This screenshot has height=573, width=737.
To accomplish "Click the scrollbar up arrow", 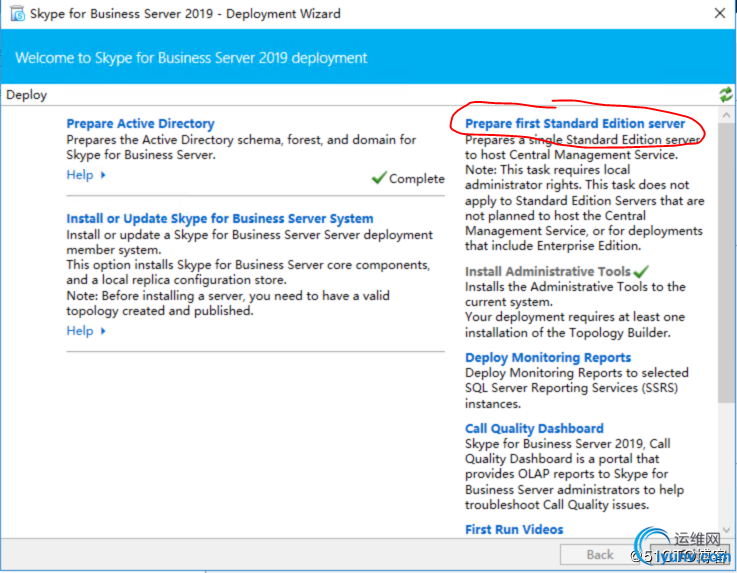I will click(727, 115).
